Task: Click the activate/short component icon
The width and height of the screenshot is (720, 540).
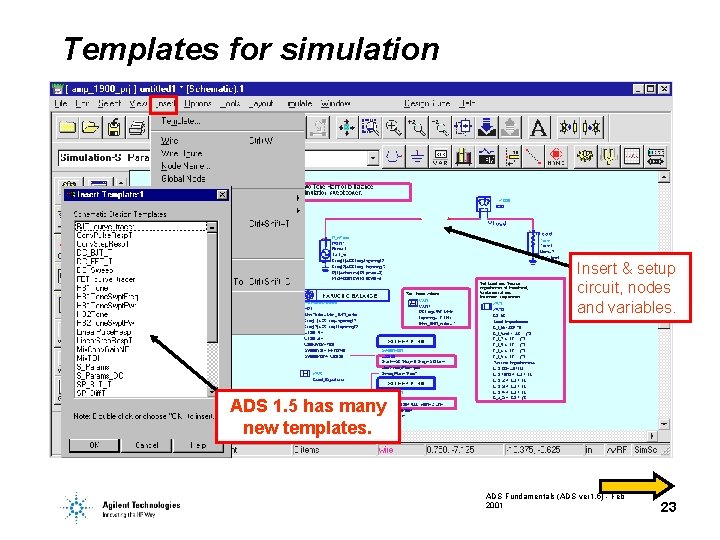Action: [x=591, y=127]
